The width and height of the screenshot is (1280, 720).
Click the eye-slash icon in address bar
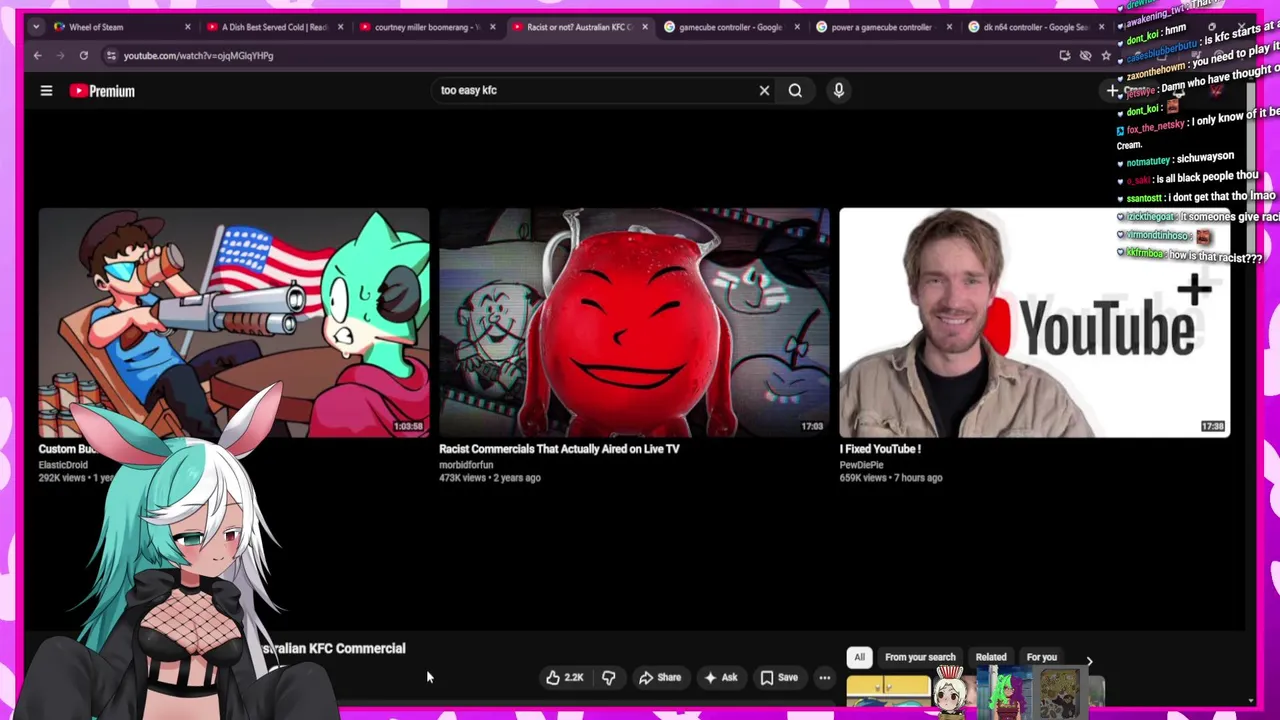(x=1085, y=56)
